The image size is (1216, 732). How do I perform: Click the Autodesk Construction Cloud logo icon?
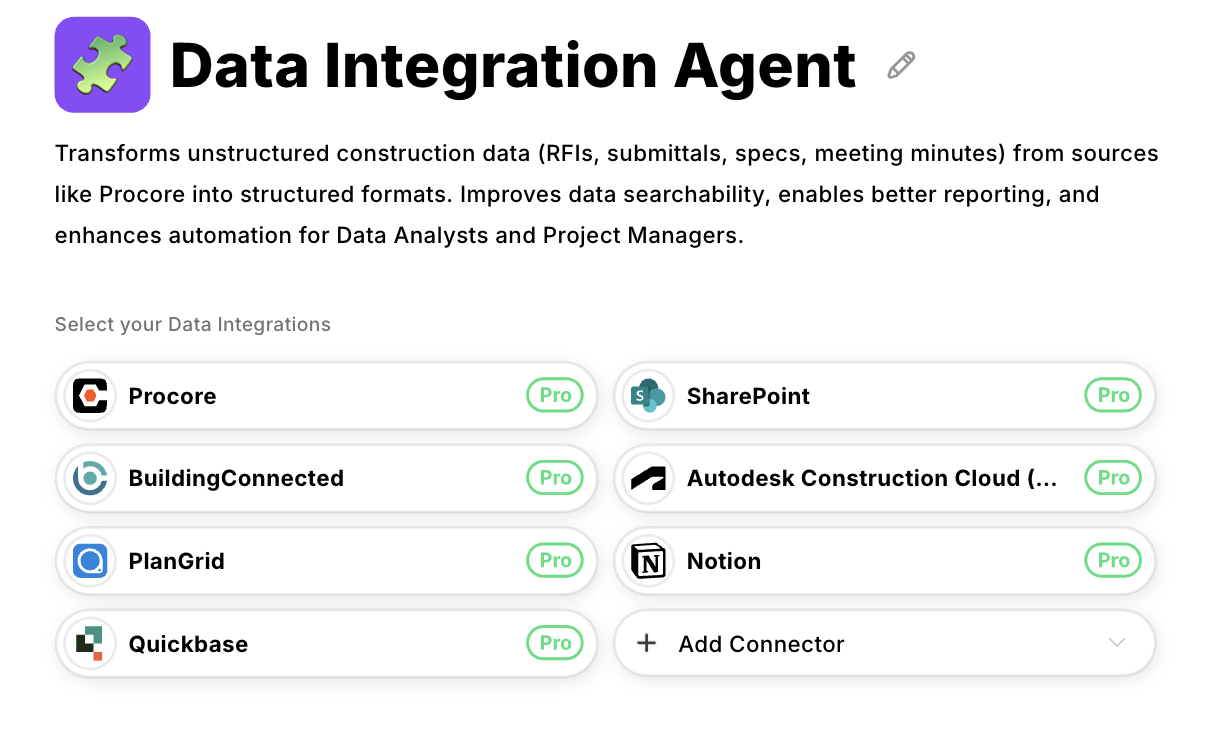(648, 479)
